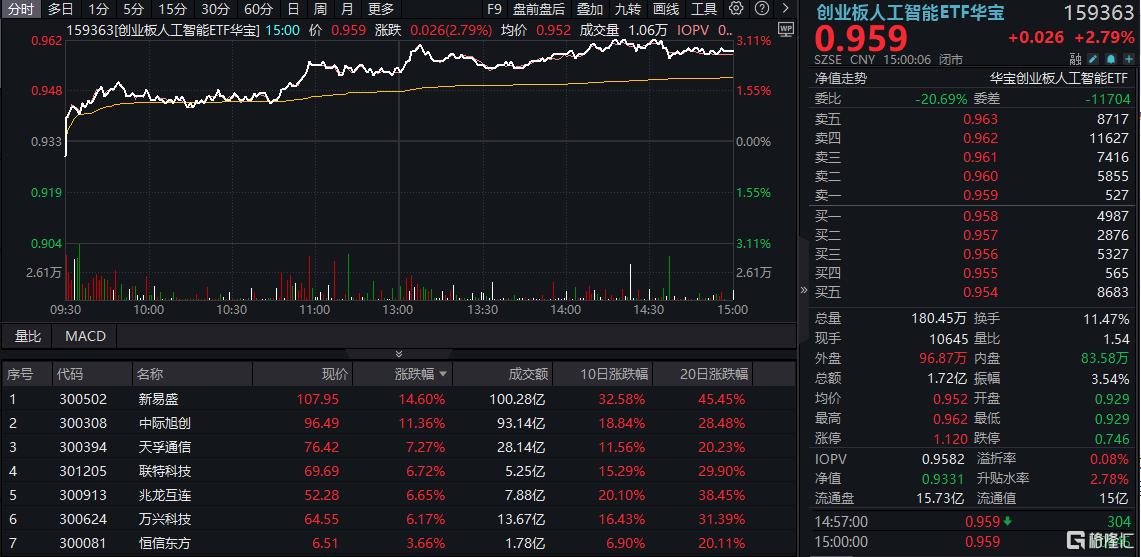Click 华宝创业板人工智能ETF fund name link

tap(1059, 79)
